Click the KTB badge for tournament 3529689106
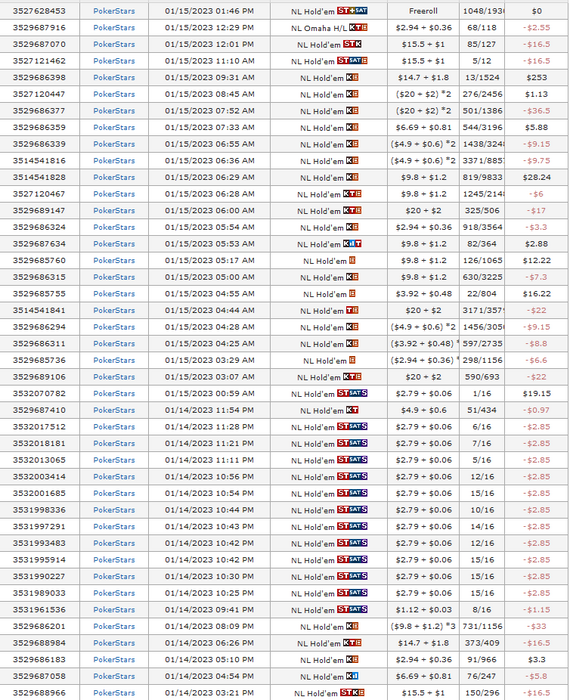Image resolution: width=570 pixels, height=700 pixels. 352,376
